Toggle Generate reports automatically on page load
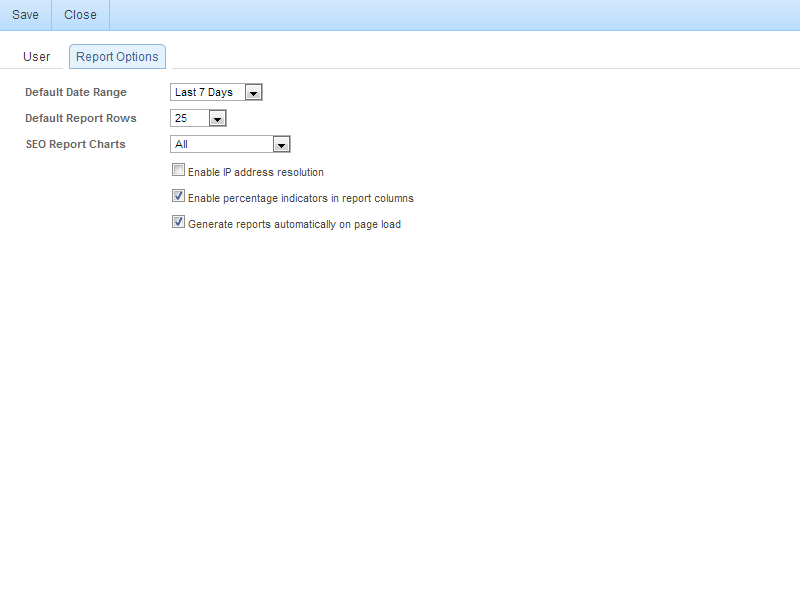This screenshot has width=800, height=600. (178, 222)
